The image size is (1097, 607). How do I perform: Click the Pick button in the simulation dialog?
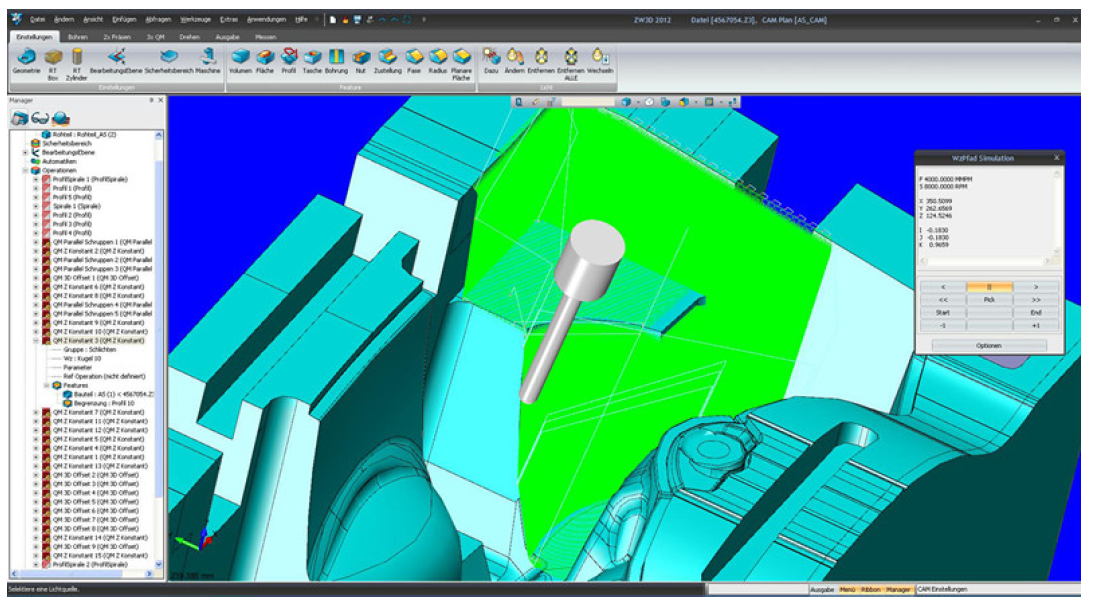[989, 298]
